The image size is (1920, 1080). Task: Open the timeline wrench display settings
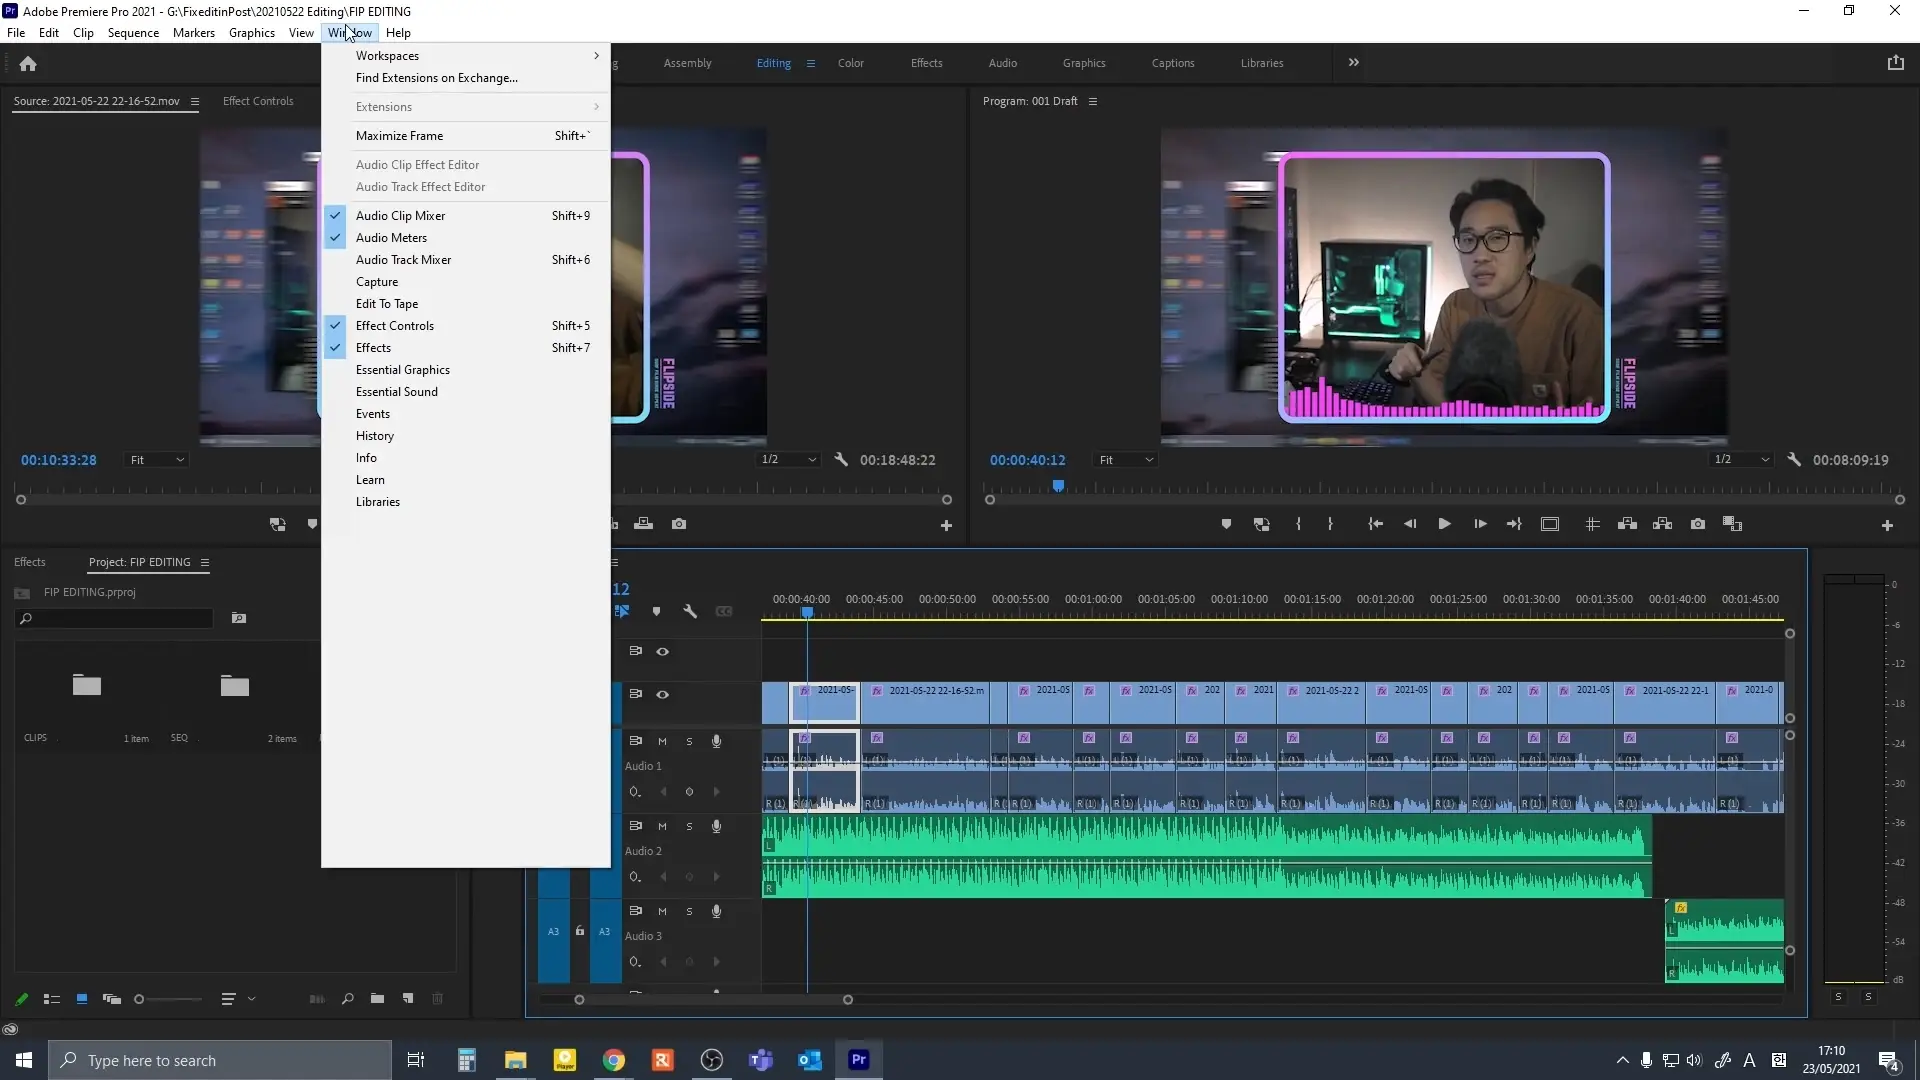[690, 611]
